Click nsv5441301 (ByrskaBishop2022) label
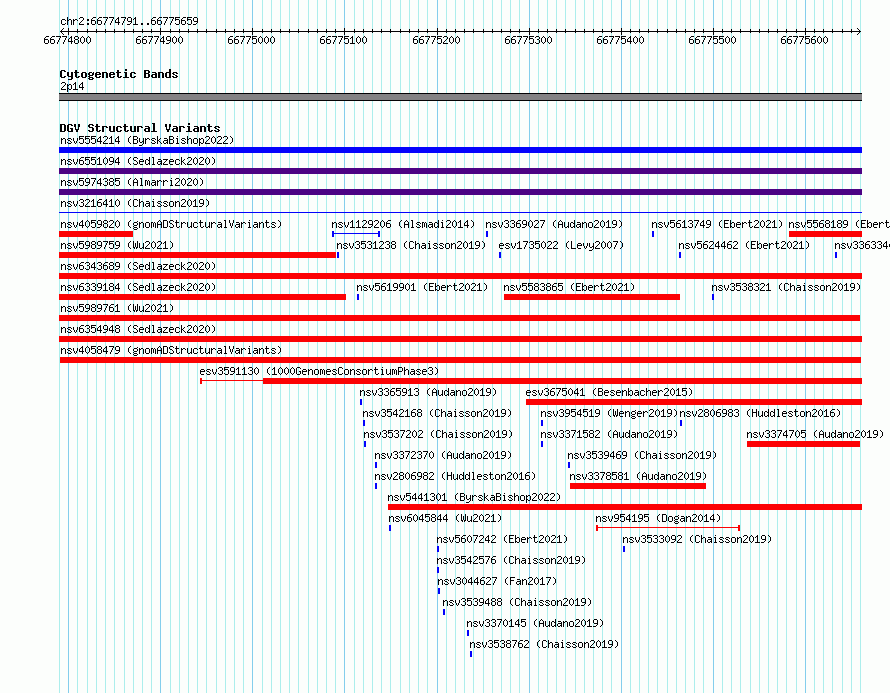 (474, 497)
